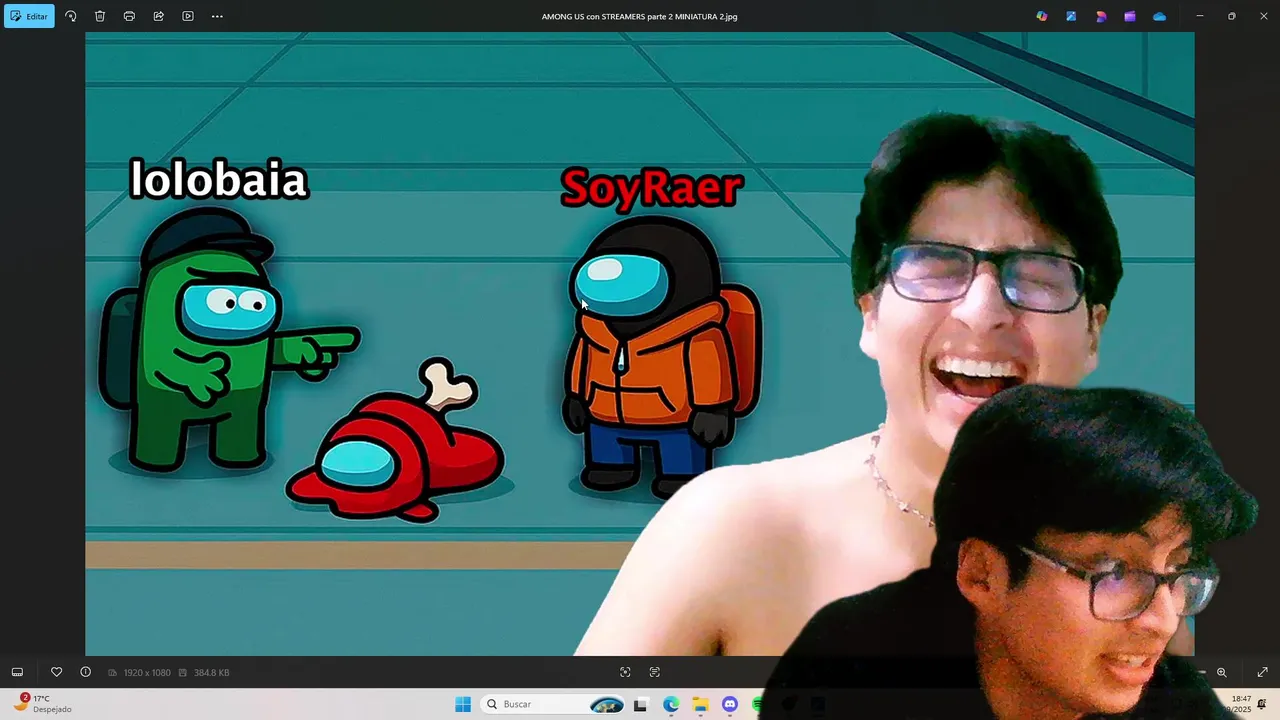Click the displayed Among Us thumbnail image
Image resolution: width=1280 pixels, height=720 pixels.
point(639,344)
